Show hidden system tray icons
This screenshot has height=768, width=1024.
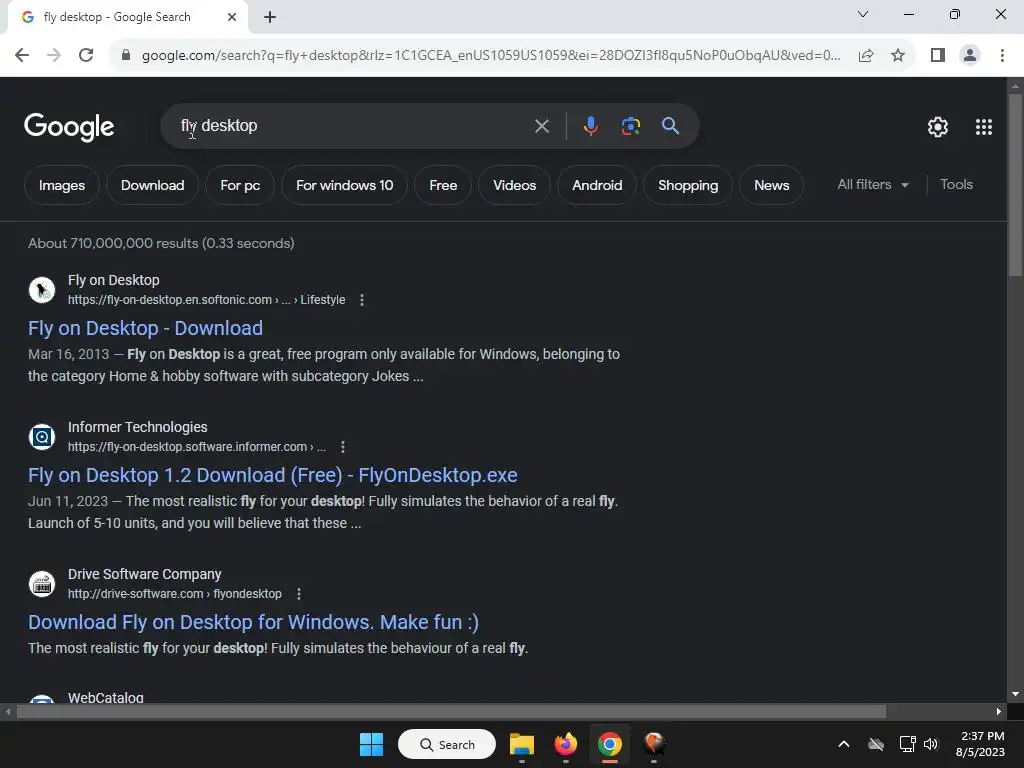(844, 744)
